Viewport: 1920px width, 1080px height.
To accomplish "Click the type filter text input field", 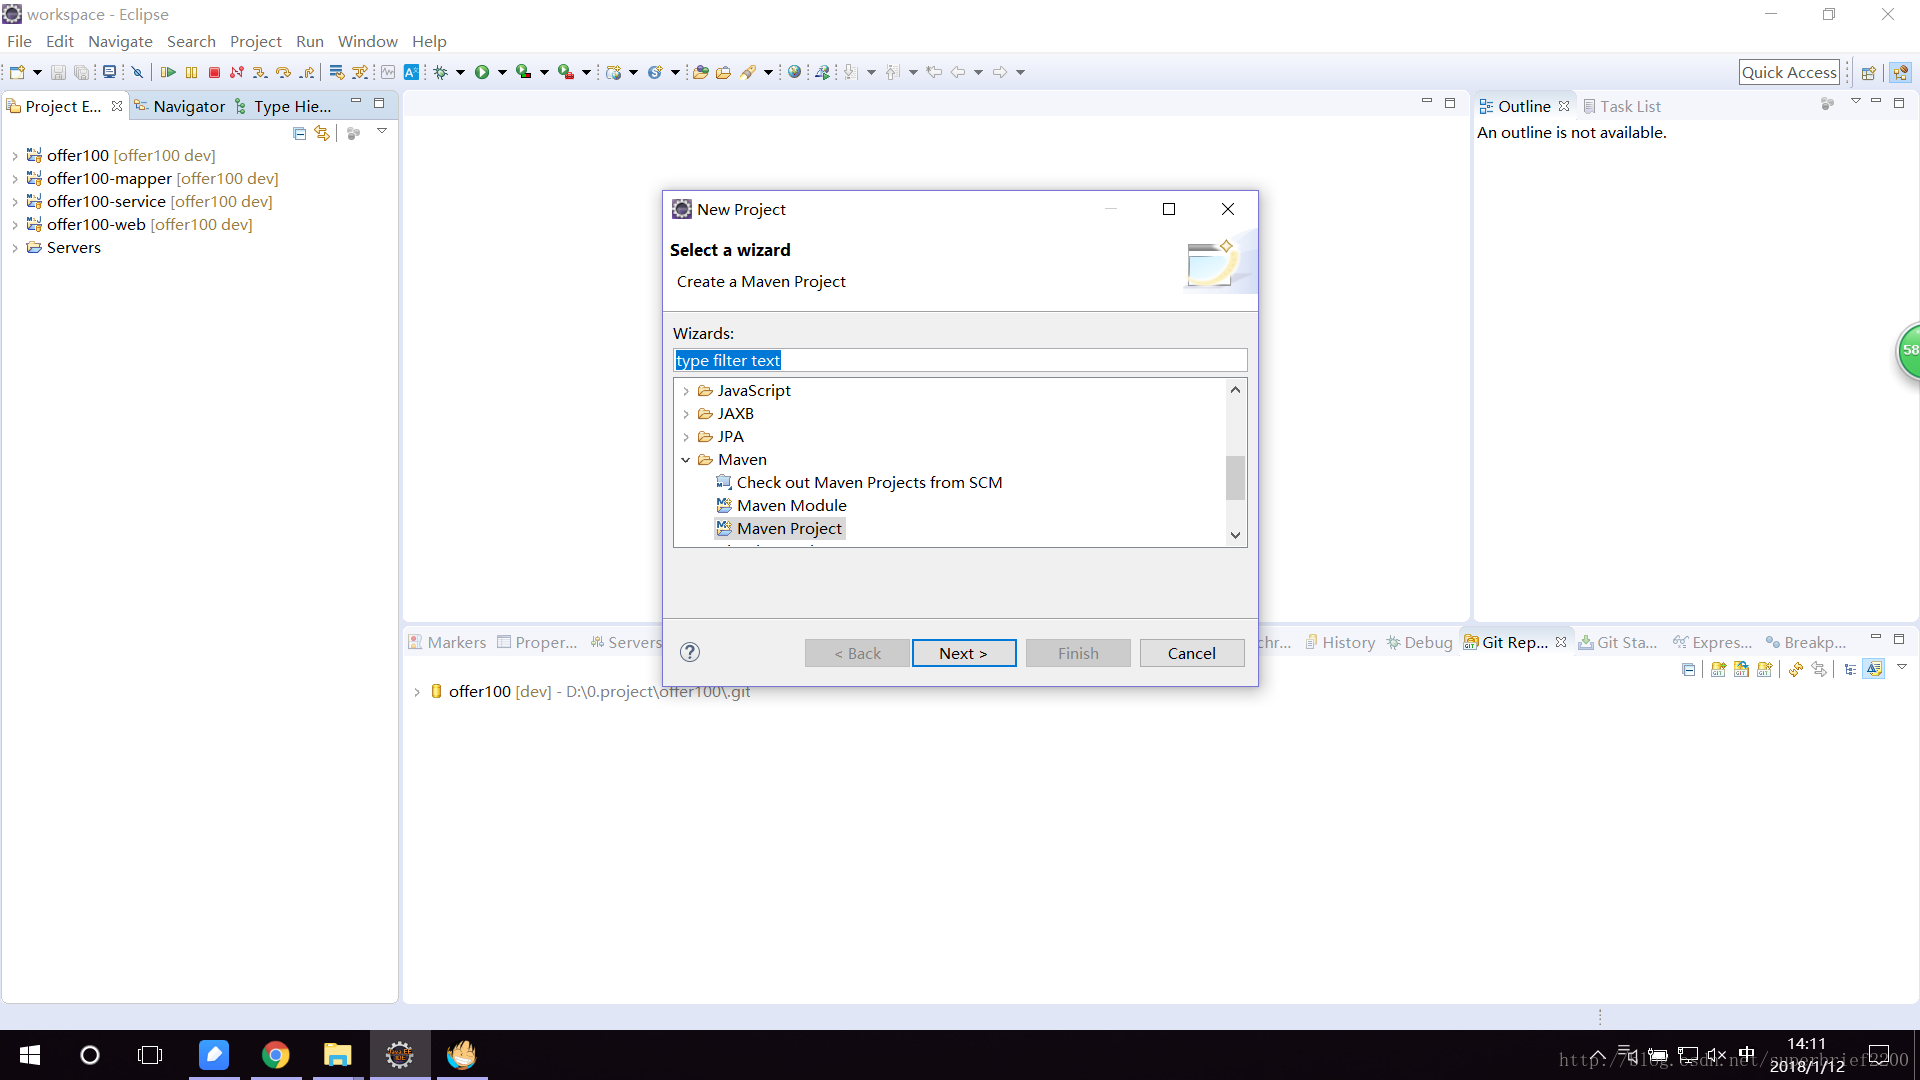I will point(960,360).
